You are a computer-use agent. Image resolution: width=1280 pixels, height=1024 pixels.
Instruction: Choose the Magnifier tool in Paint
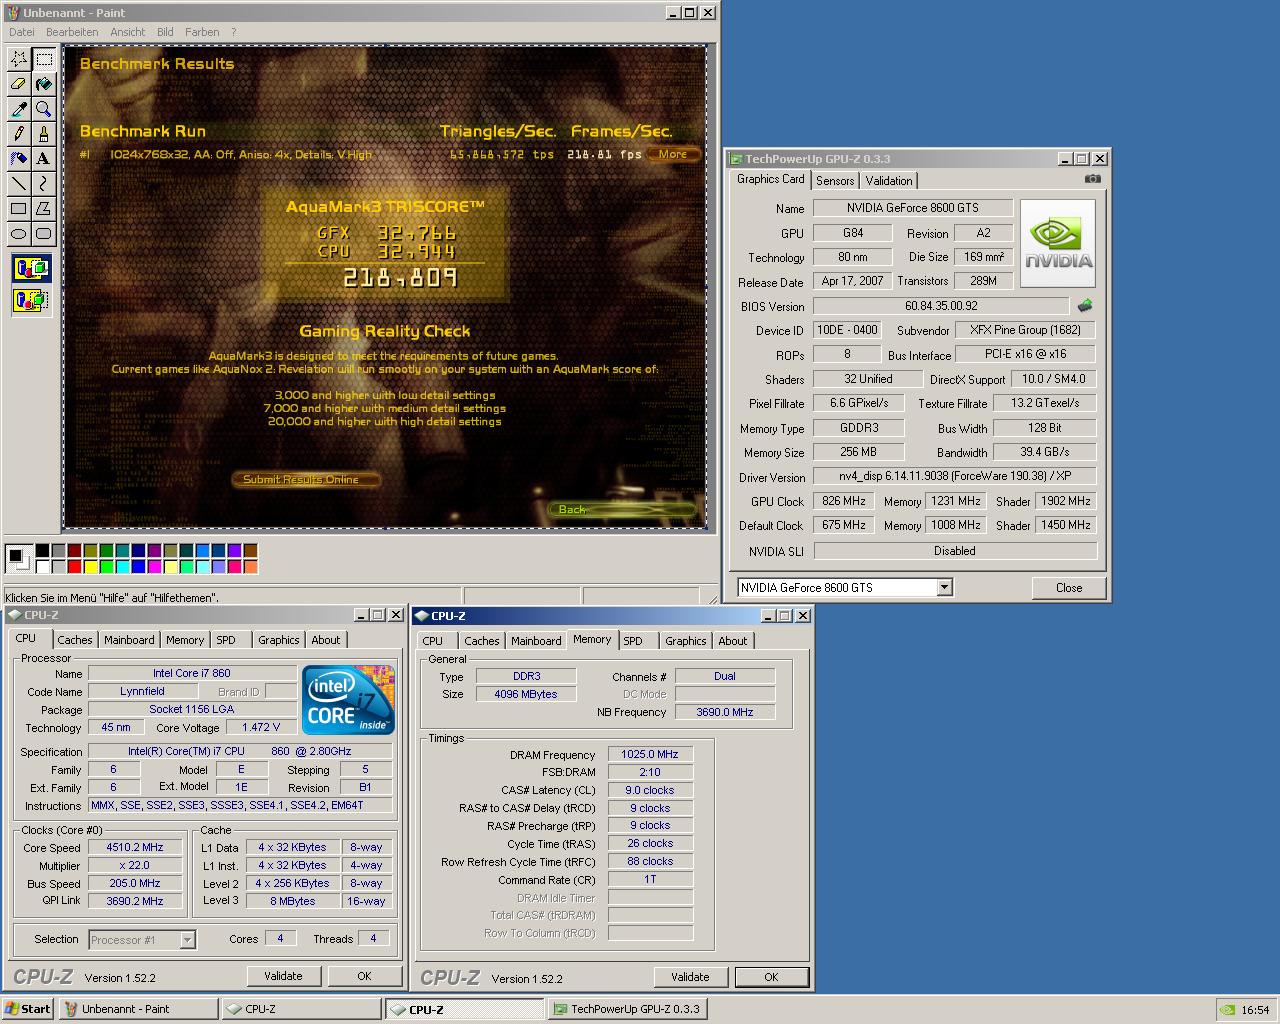44,109
